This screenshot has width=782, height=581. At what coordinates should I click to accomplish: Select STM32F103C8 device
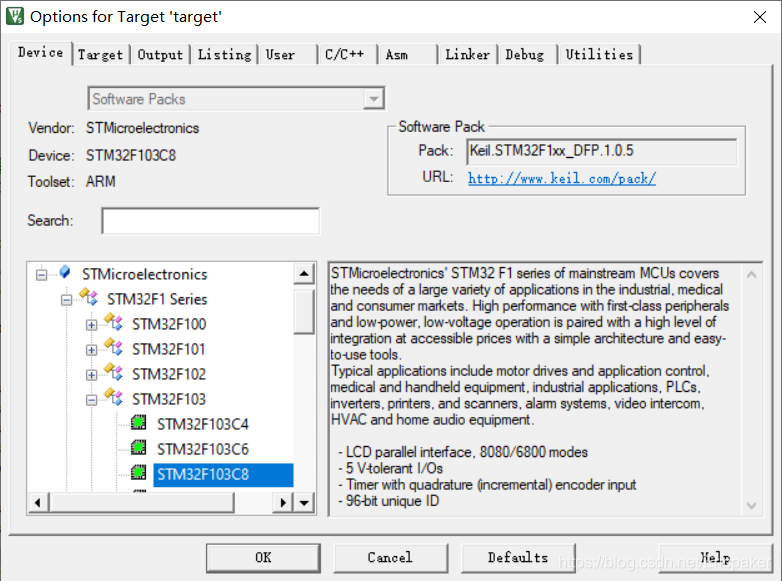point(223,475)
